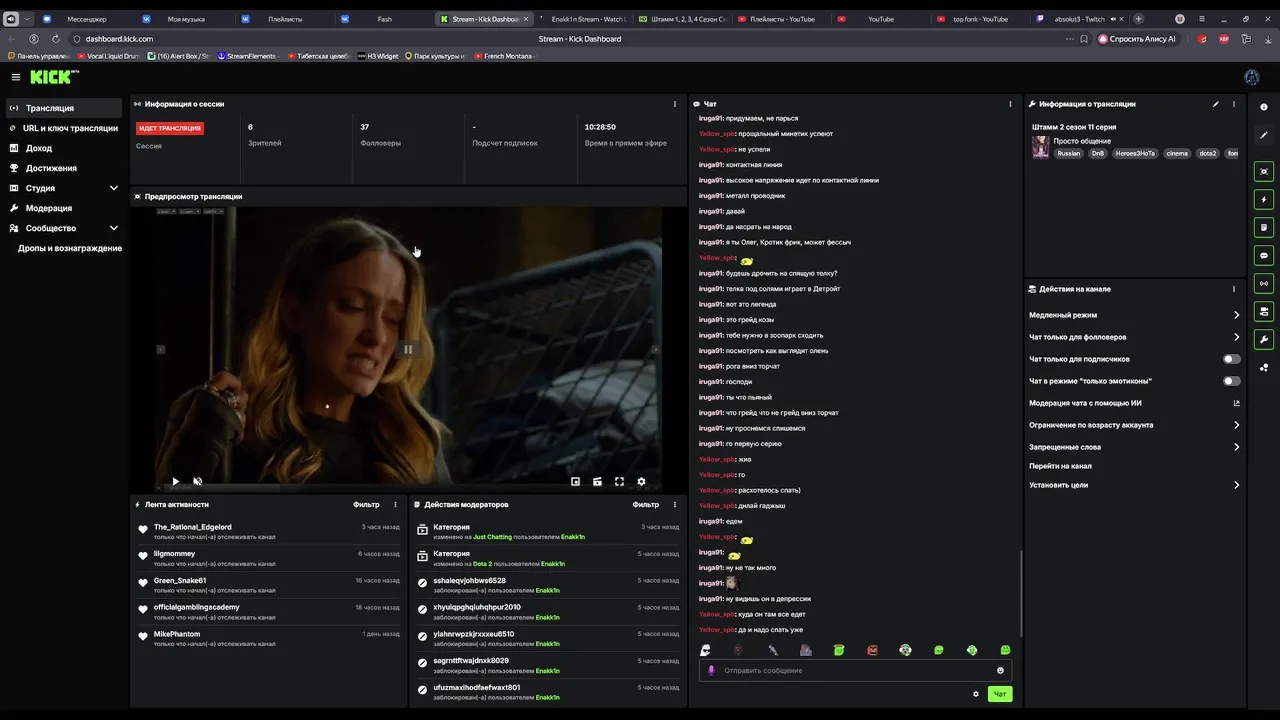Open Действия на канале panel options menu

tap(1234, 289)
